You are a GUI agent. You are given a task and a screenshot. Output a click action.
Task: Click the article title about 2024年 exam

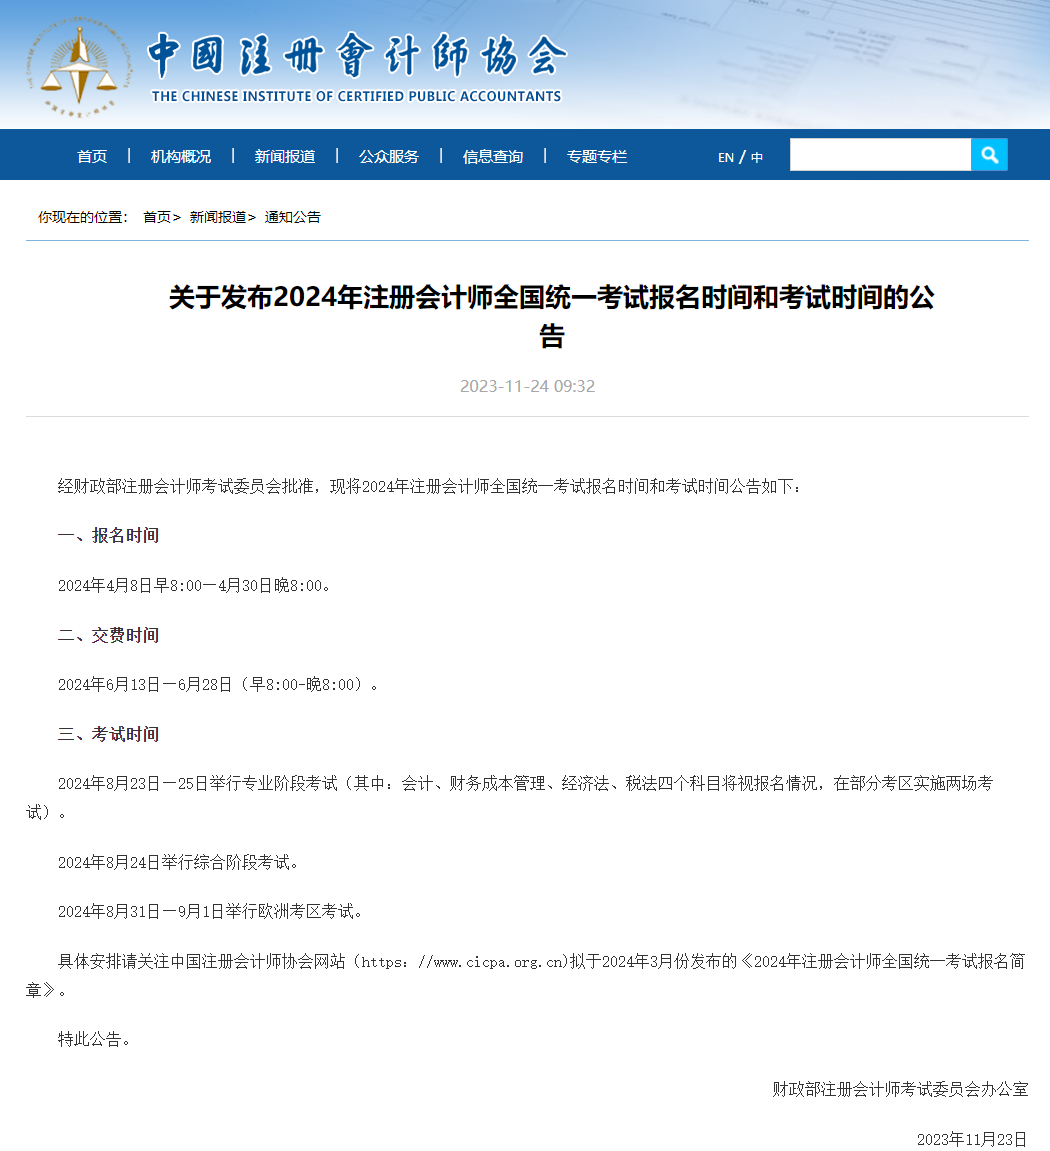[551, 317]
